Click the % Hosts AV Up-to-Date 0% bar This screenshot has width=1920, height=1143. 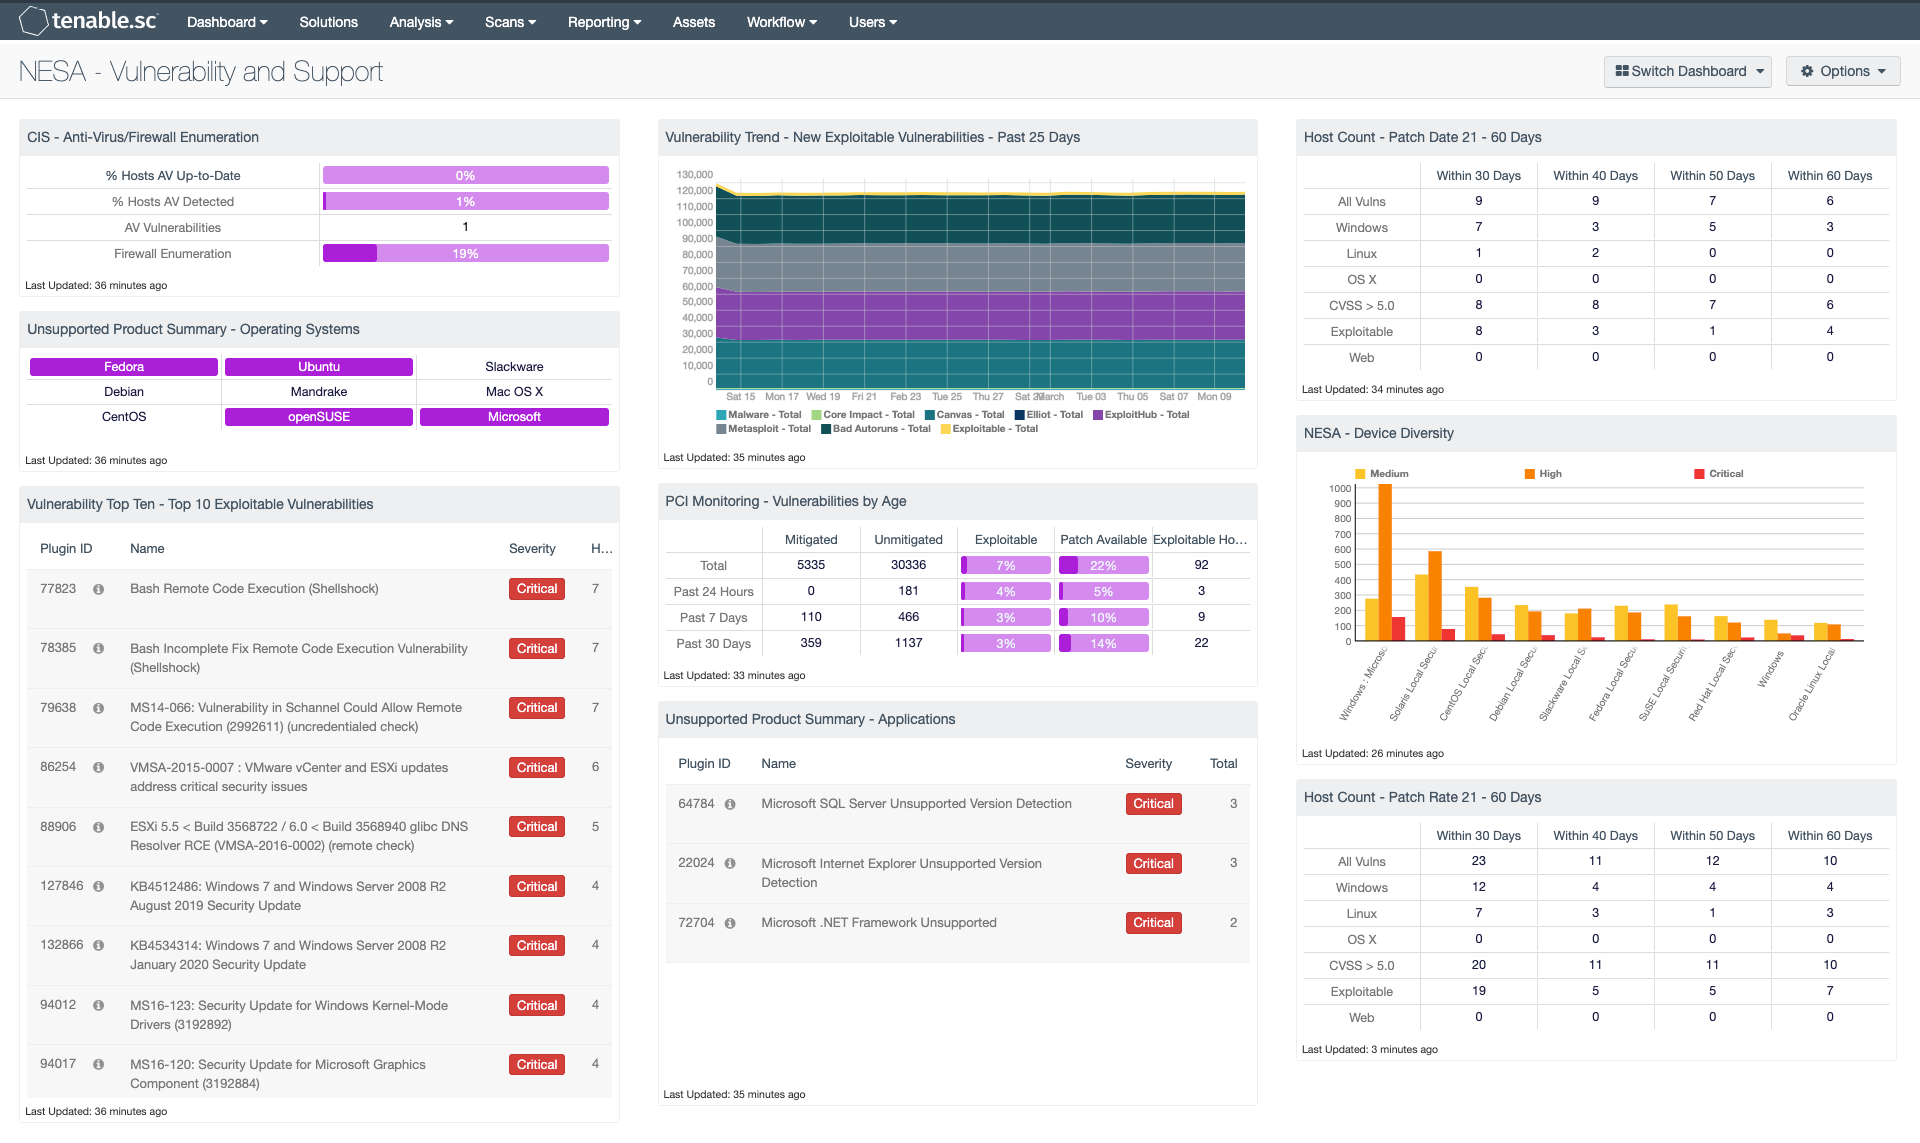466,176
